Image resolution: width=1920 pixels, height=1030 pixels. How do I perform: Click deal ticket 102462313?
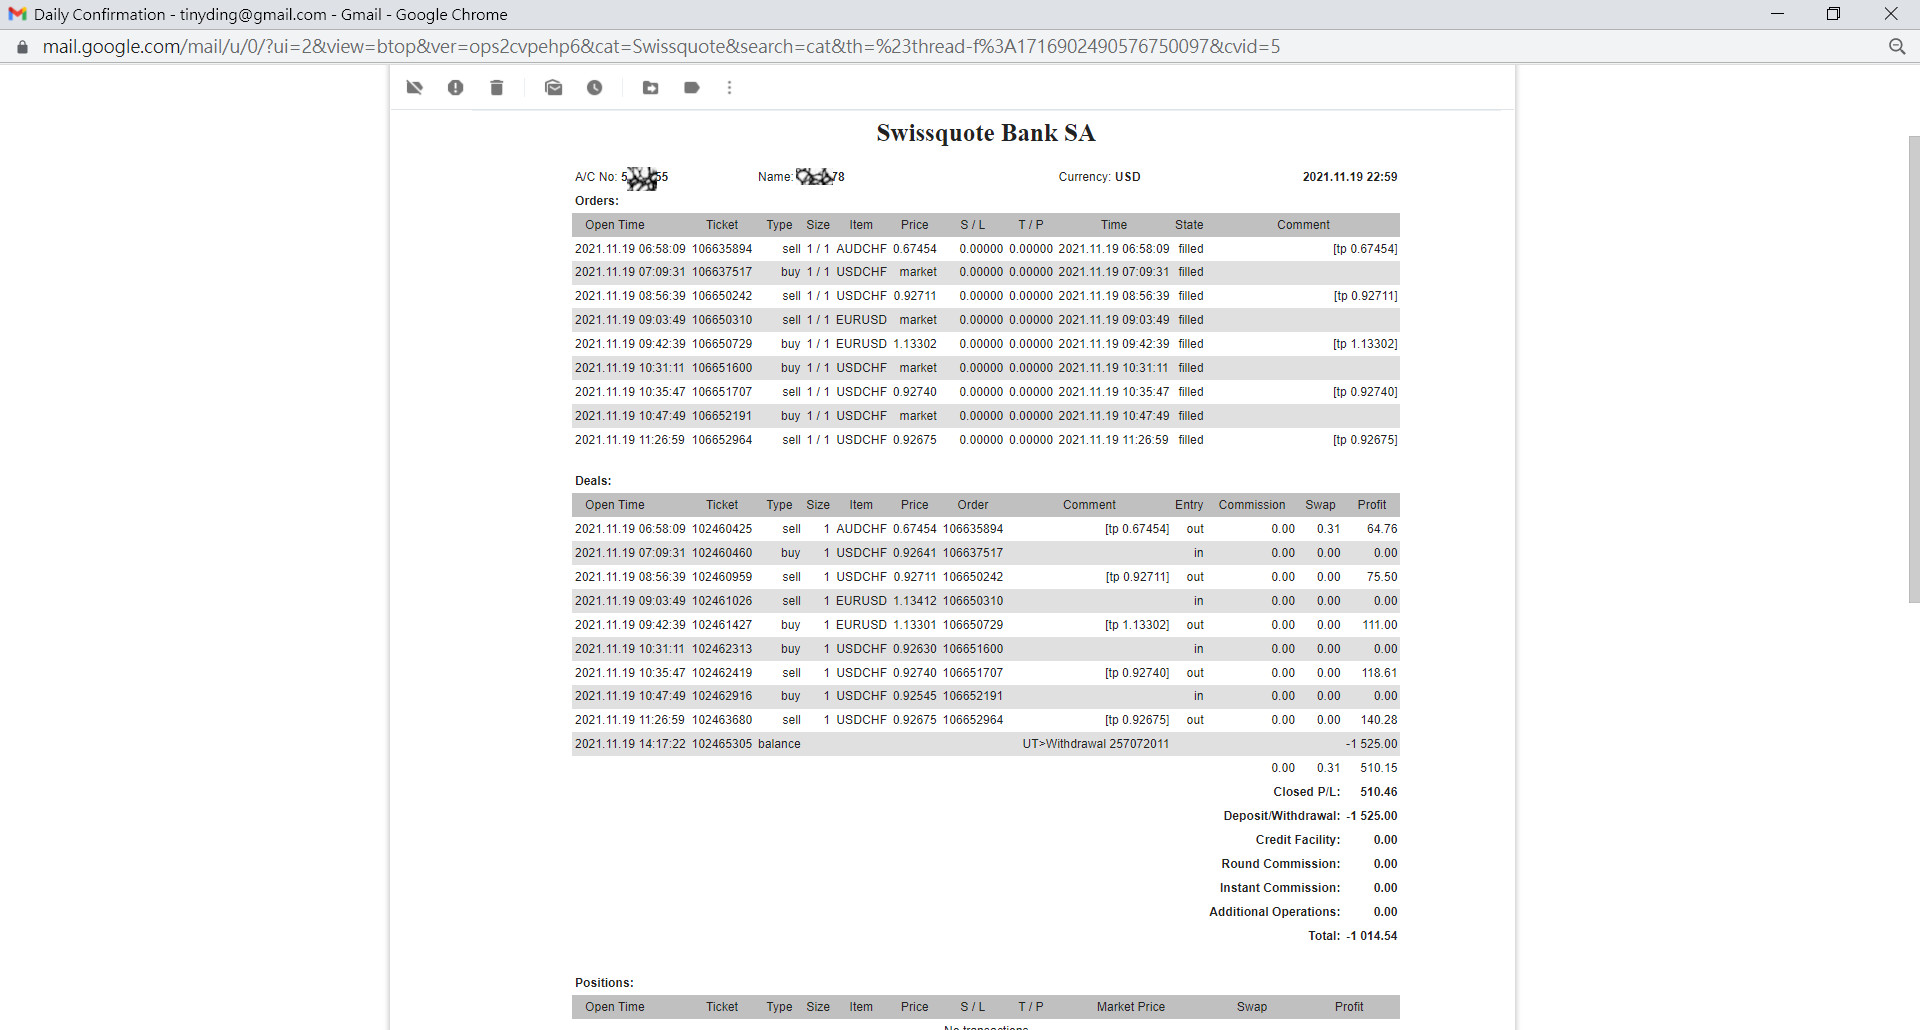pos(722,649)
